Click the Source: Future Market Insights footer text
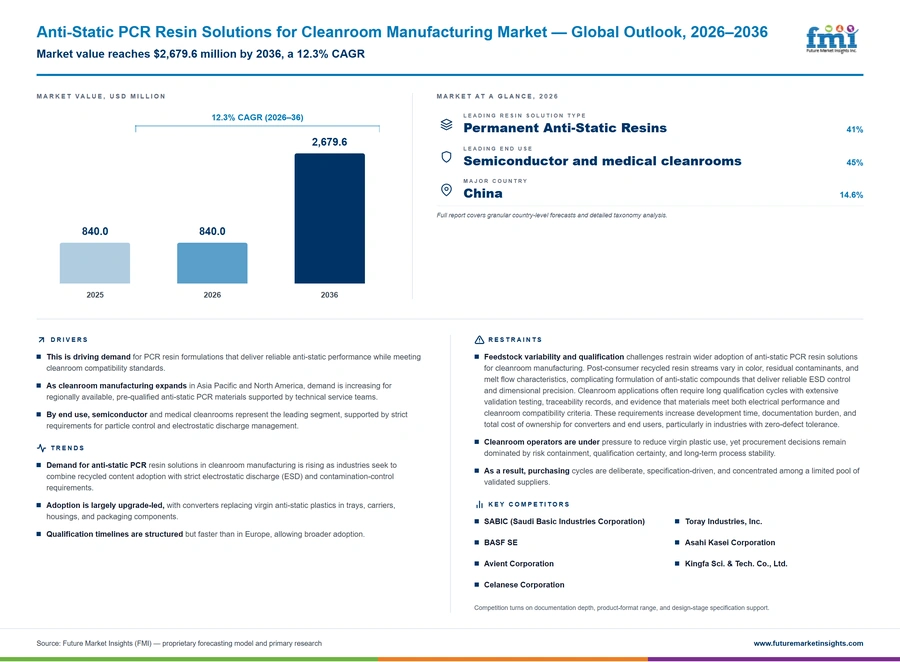Image resolution: width=900 pixels, height=662 pixels. point(179,644)
